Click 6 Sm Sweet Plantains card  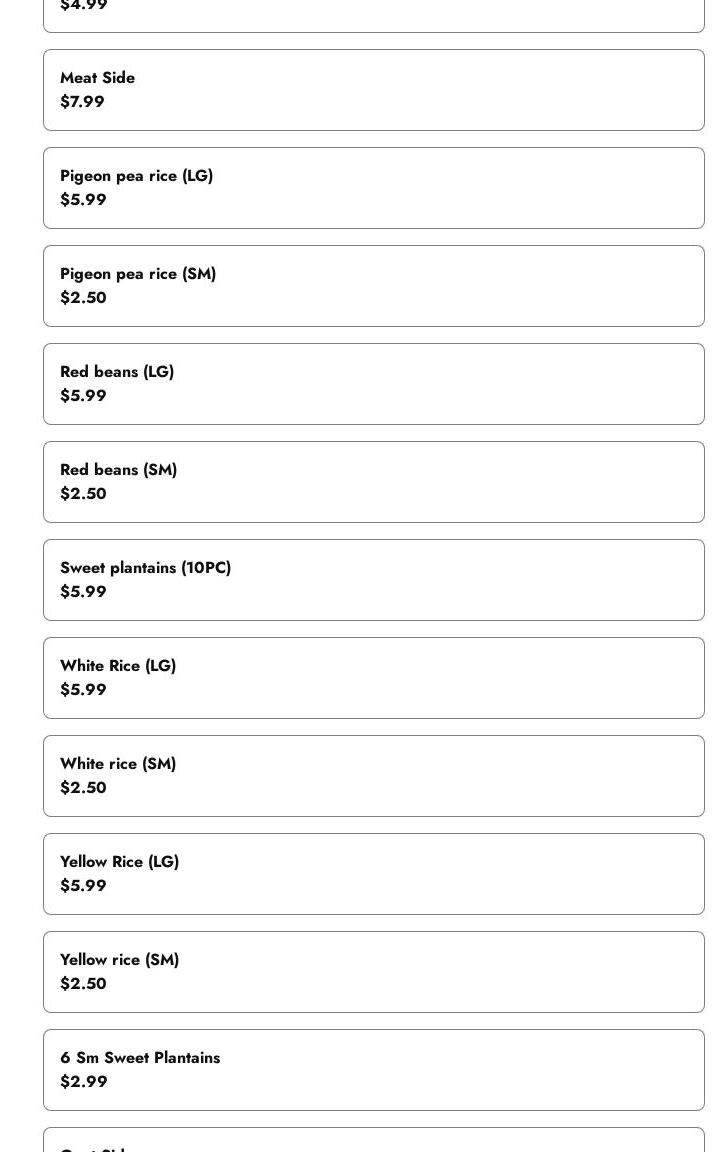(373, 1070)
